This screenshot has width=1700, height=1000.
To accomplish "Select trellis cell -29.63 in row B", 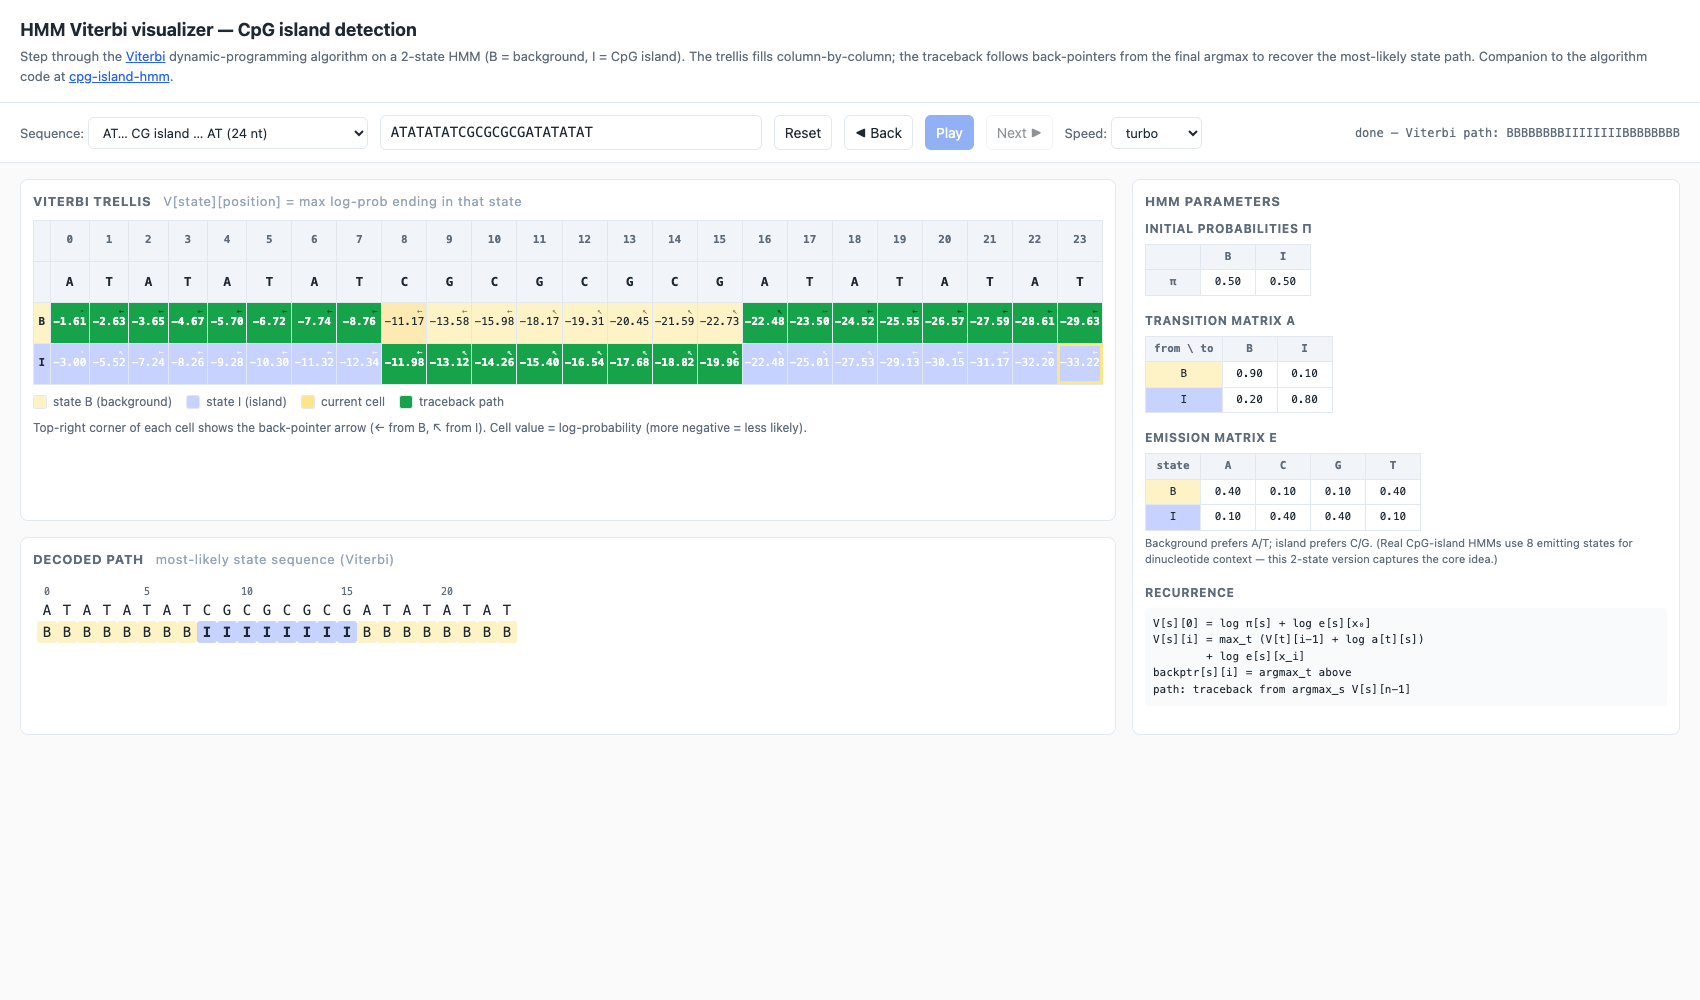I will 1080,322.
